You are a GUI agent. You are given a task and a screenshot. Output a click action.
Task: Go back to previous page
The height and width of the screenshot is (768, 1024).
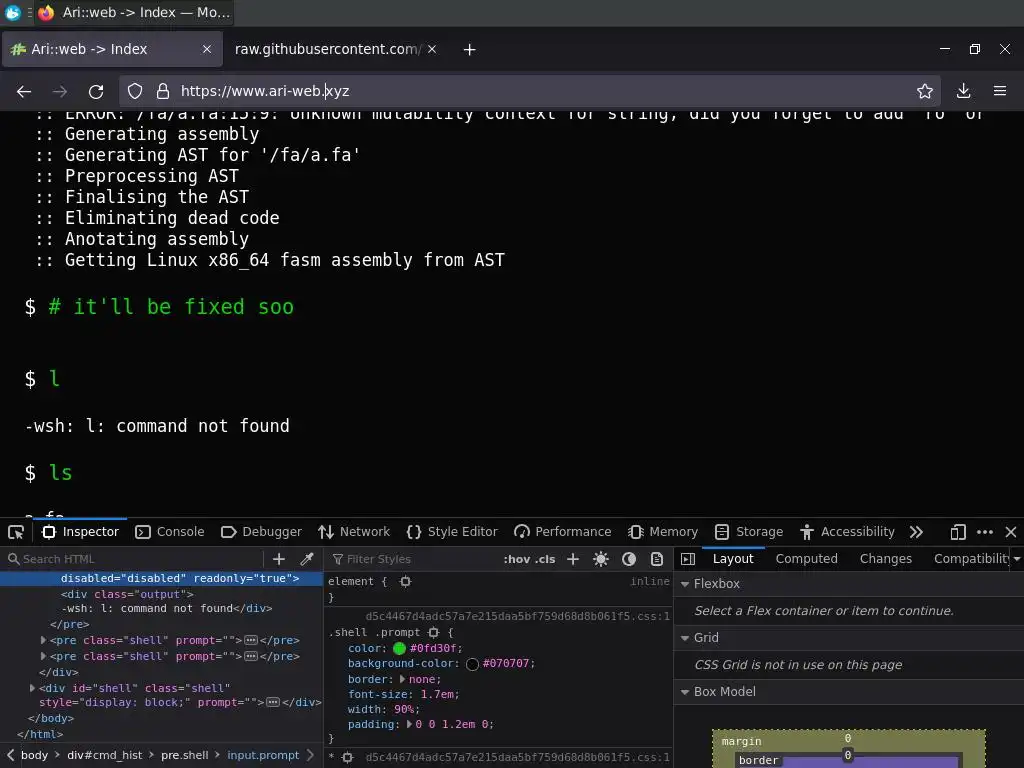point(24,91)
